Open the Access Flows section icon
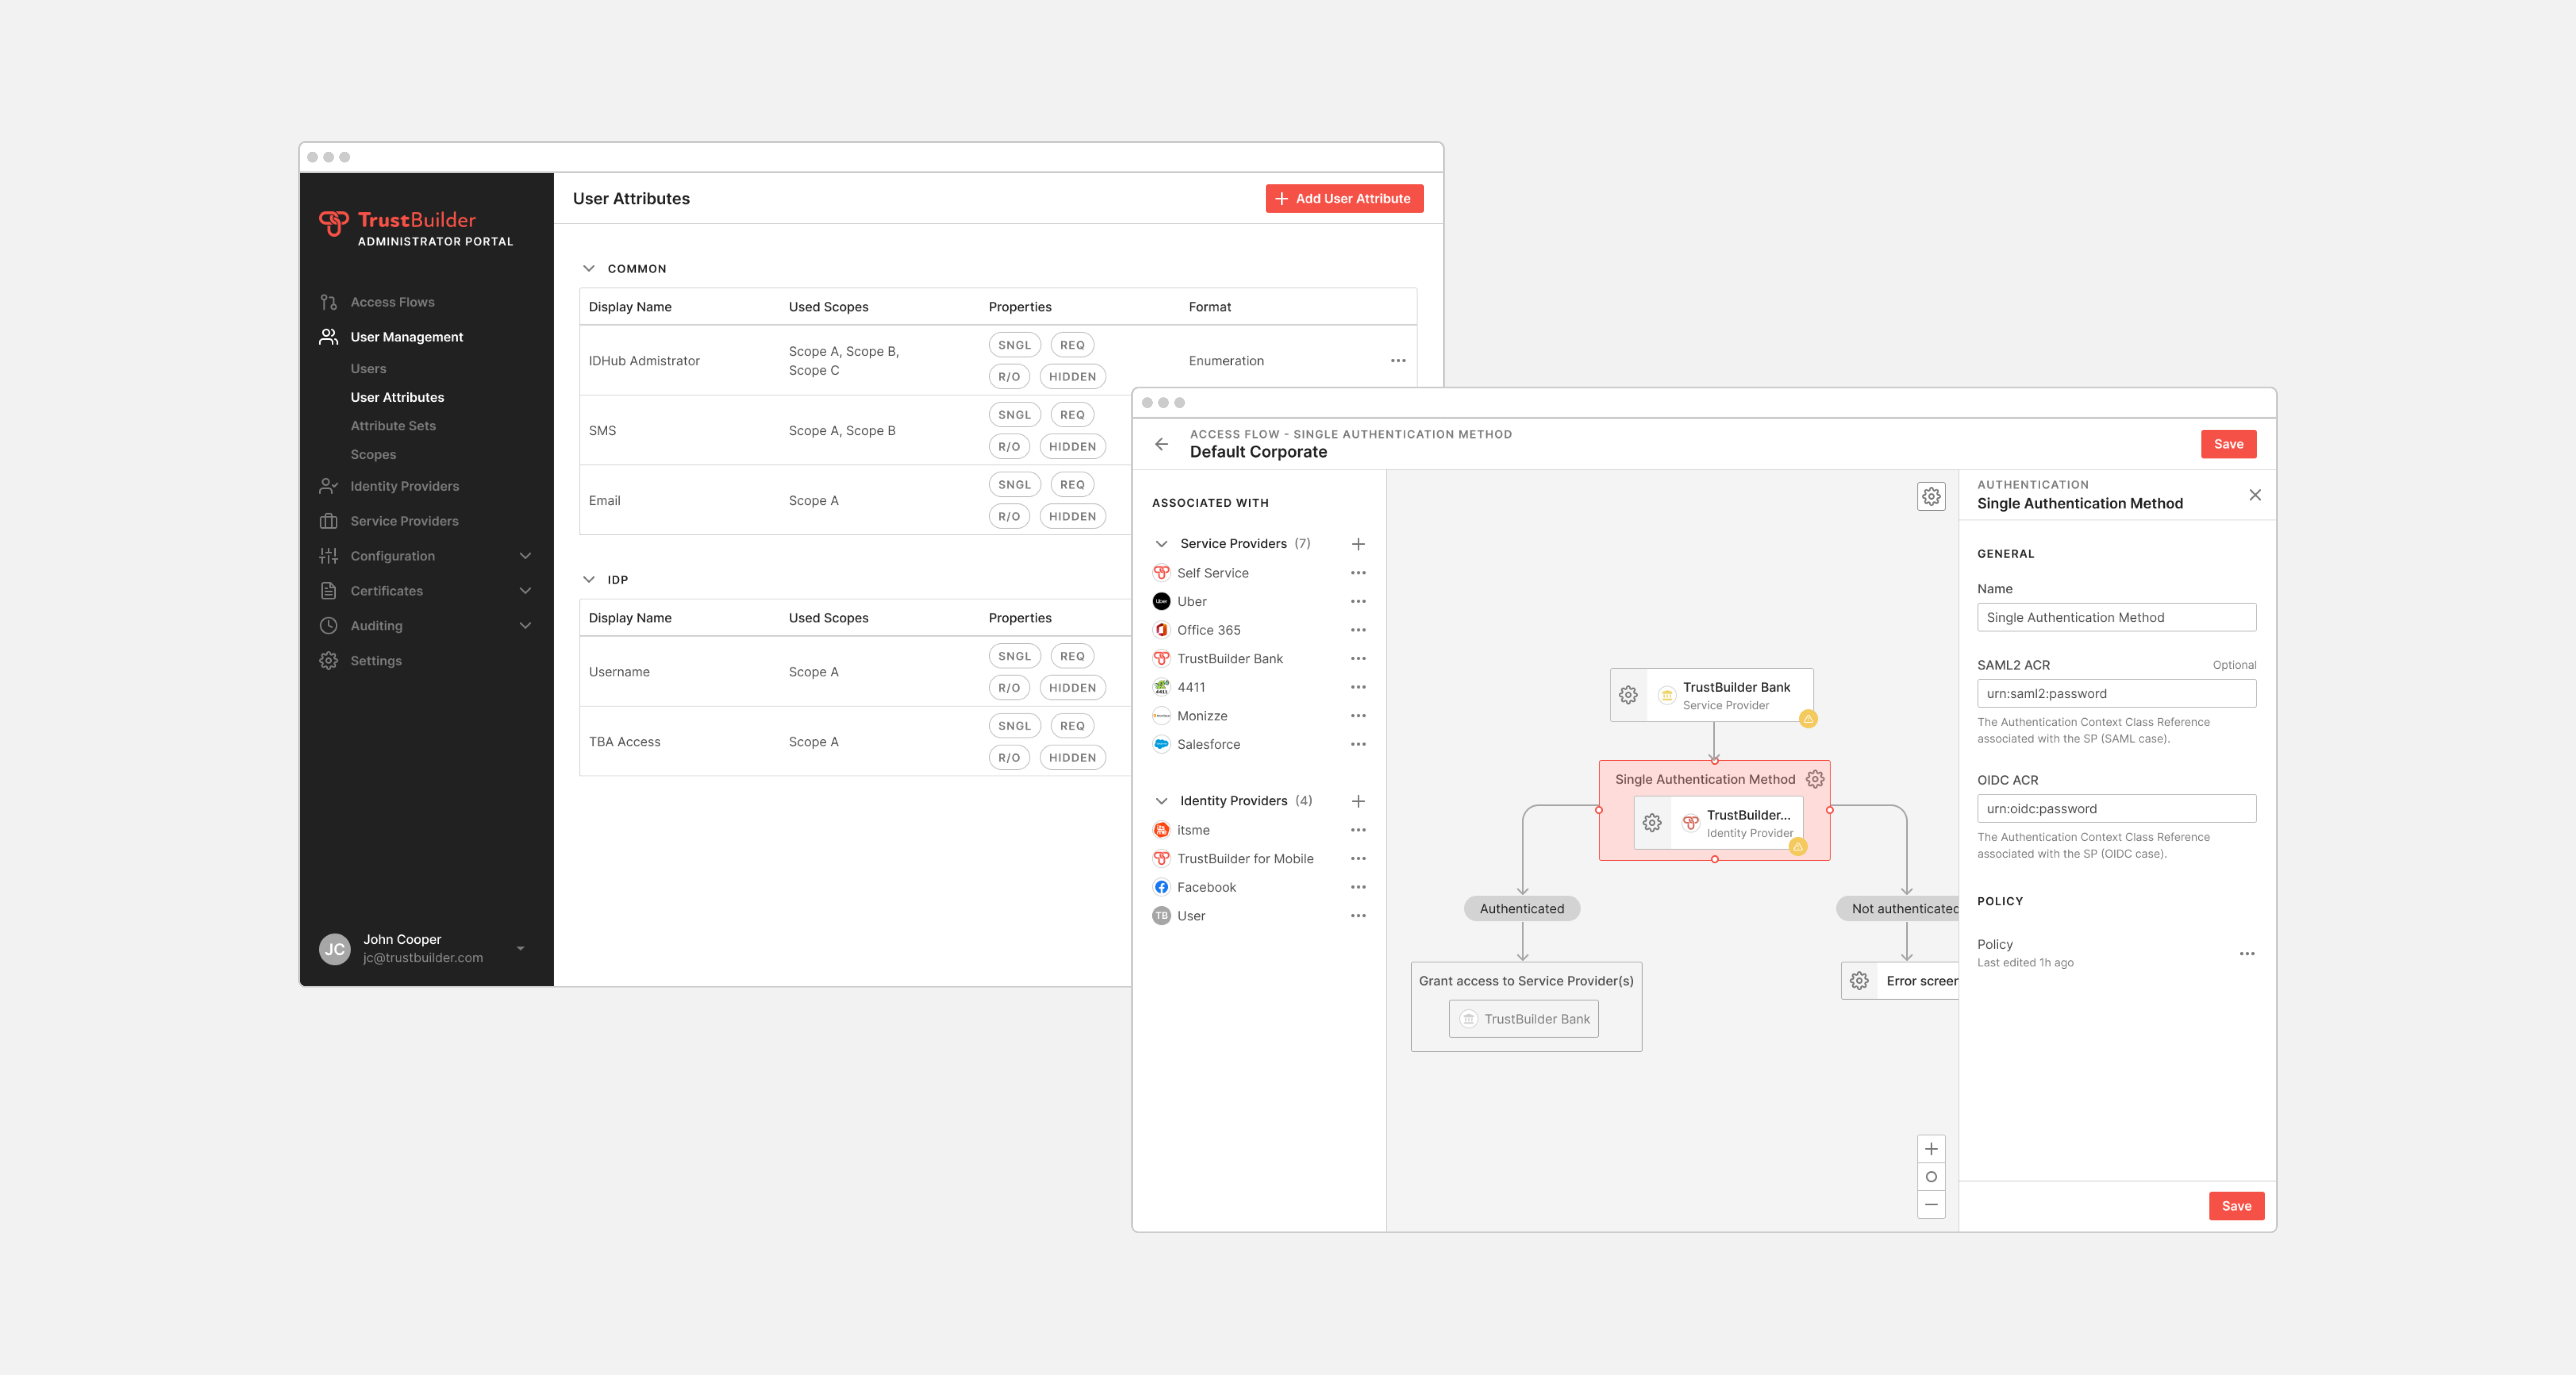The image size is (2576, 1375). pyautogui.click(x=328, y=301)
